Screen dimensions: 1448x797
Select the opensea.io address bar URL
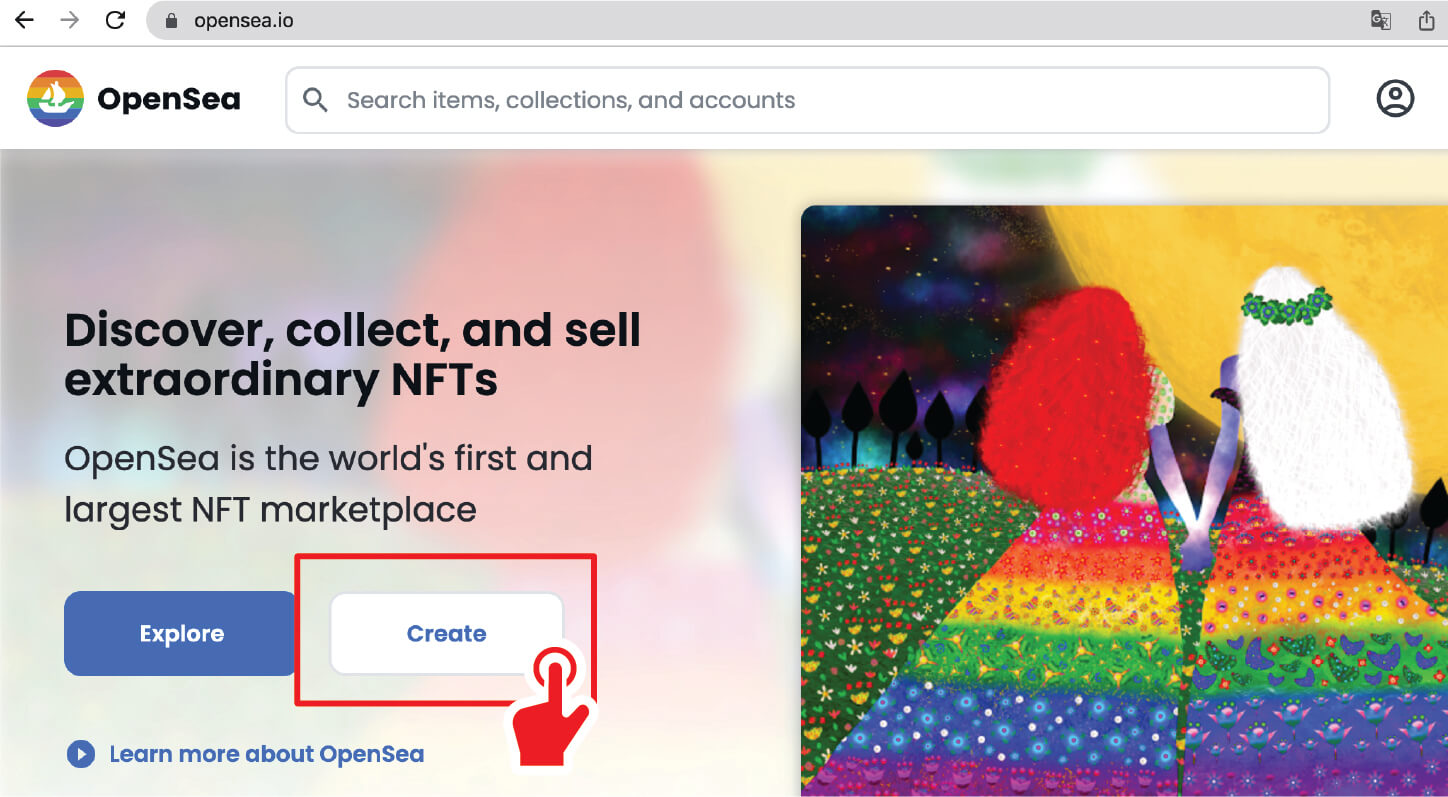click(244, 20)
